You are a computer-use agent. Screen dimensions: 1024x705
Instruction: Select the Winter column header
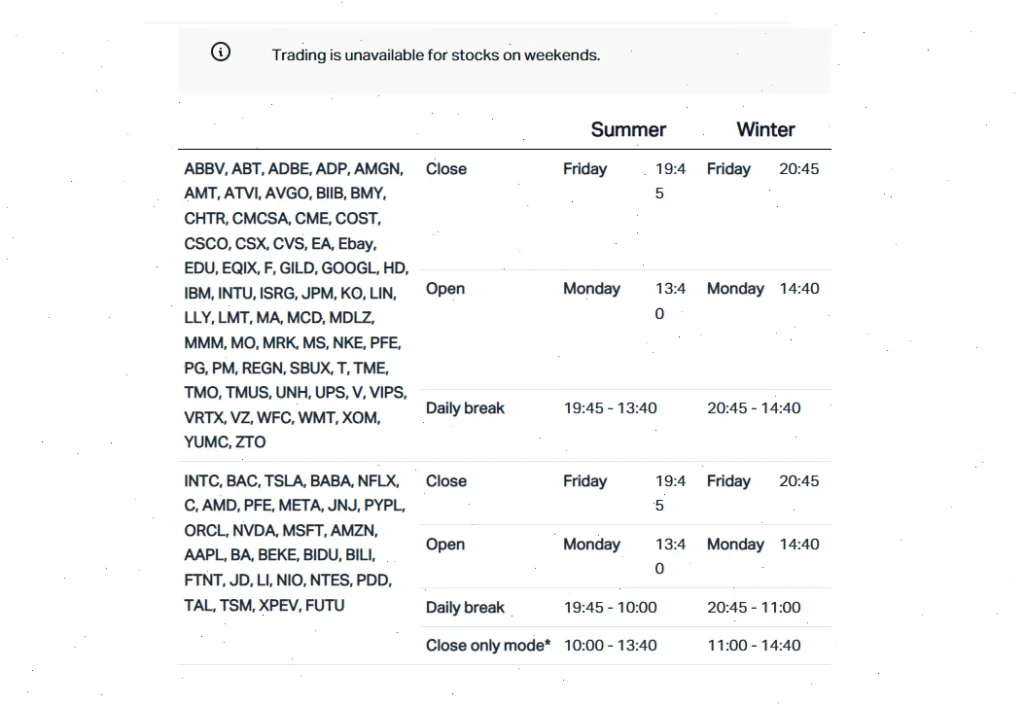pos(765,129)
